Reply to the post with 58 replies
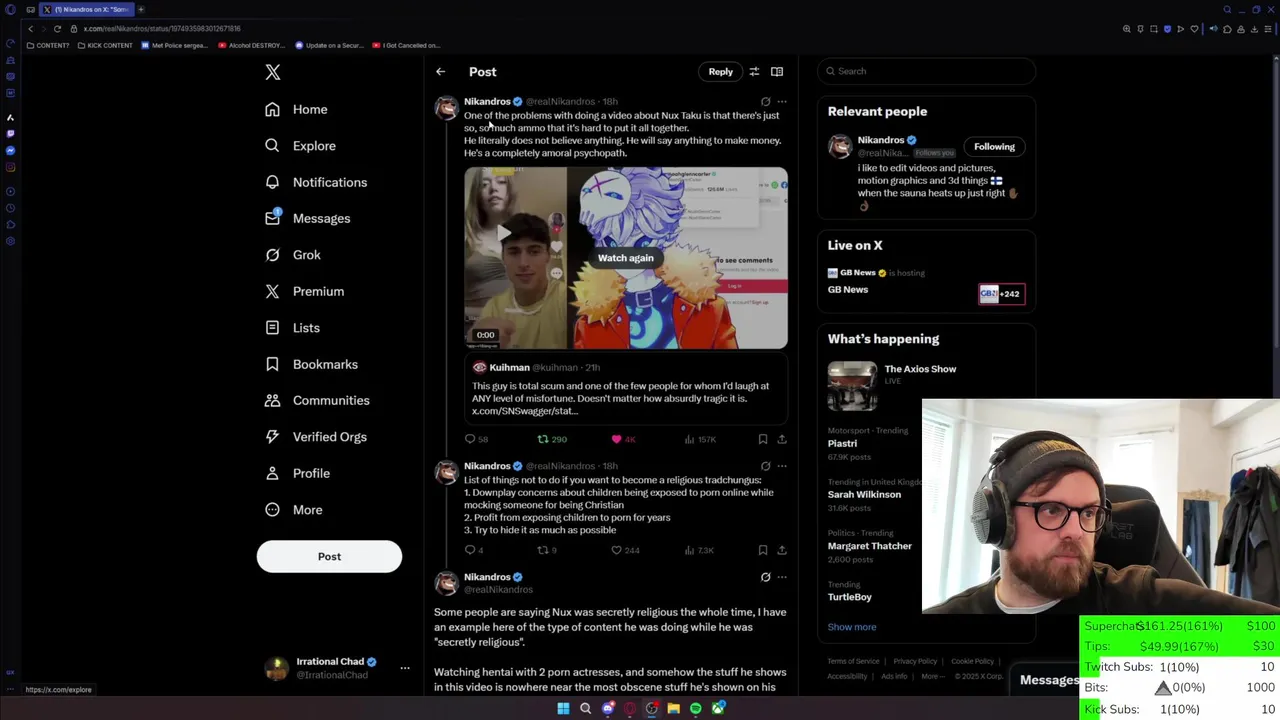 coord(477,439)
